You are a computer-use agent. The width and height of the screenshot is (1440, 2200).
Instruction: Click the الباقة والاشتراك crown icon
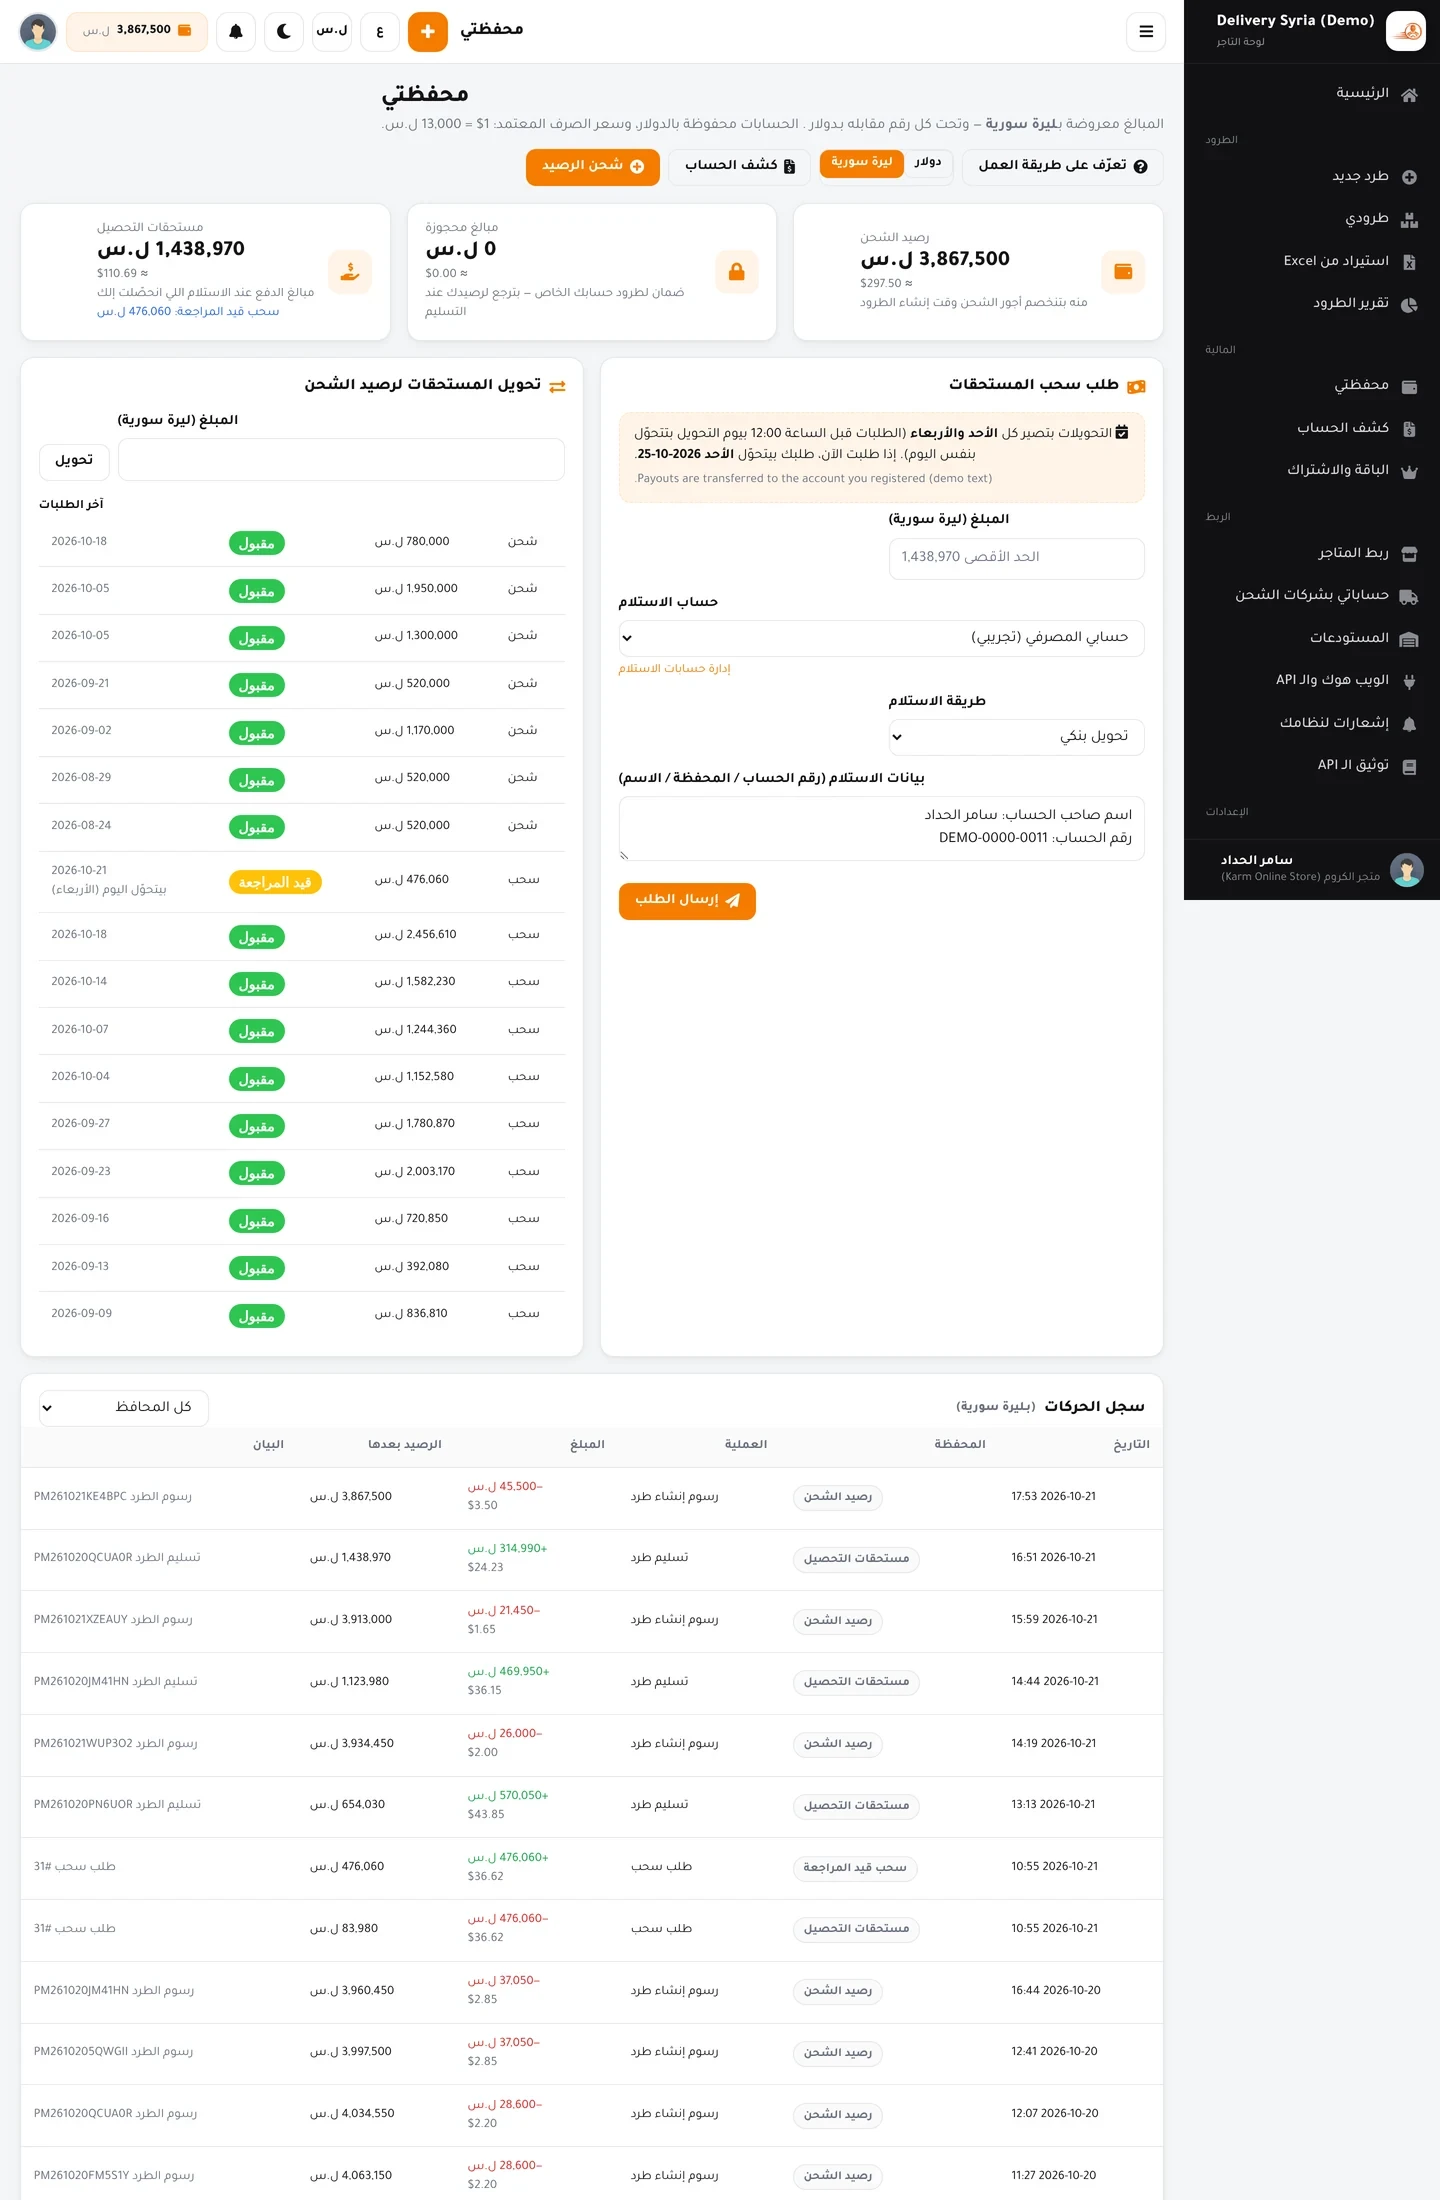1409,471
